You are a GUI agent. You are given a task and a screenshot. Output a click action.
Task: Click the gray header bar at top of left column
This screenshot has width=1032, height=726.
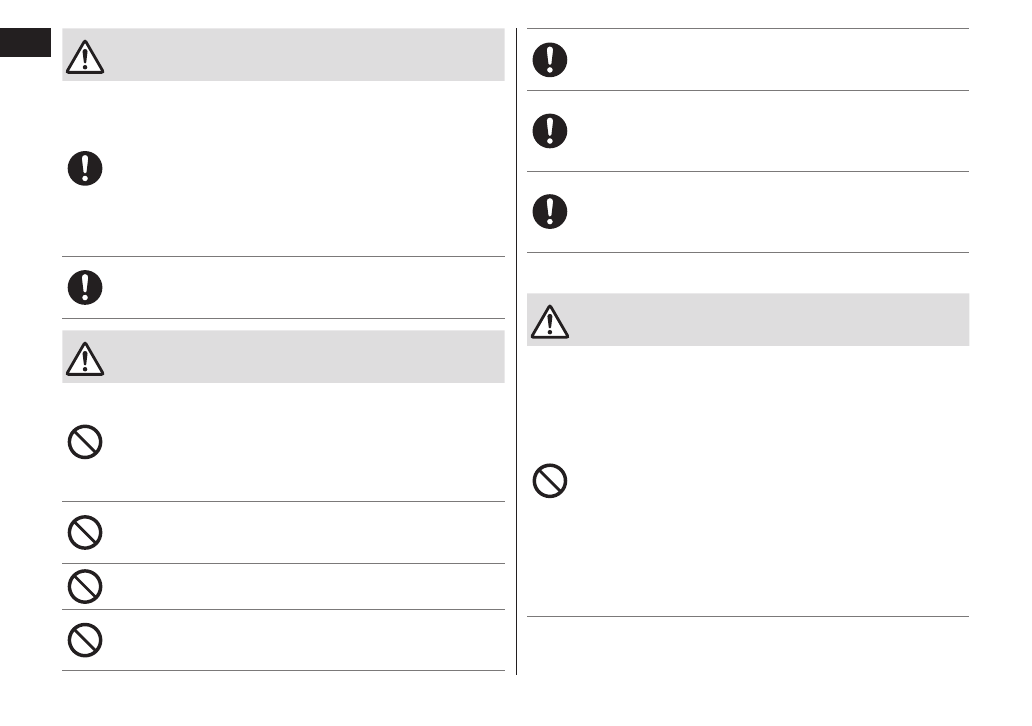[300, 54]
